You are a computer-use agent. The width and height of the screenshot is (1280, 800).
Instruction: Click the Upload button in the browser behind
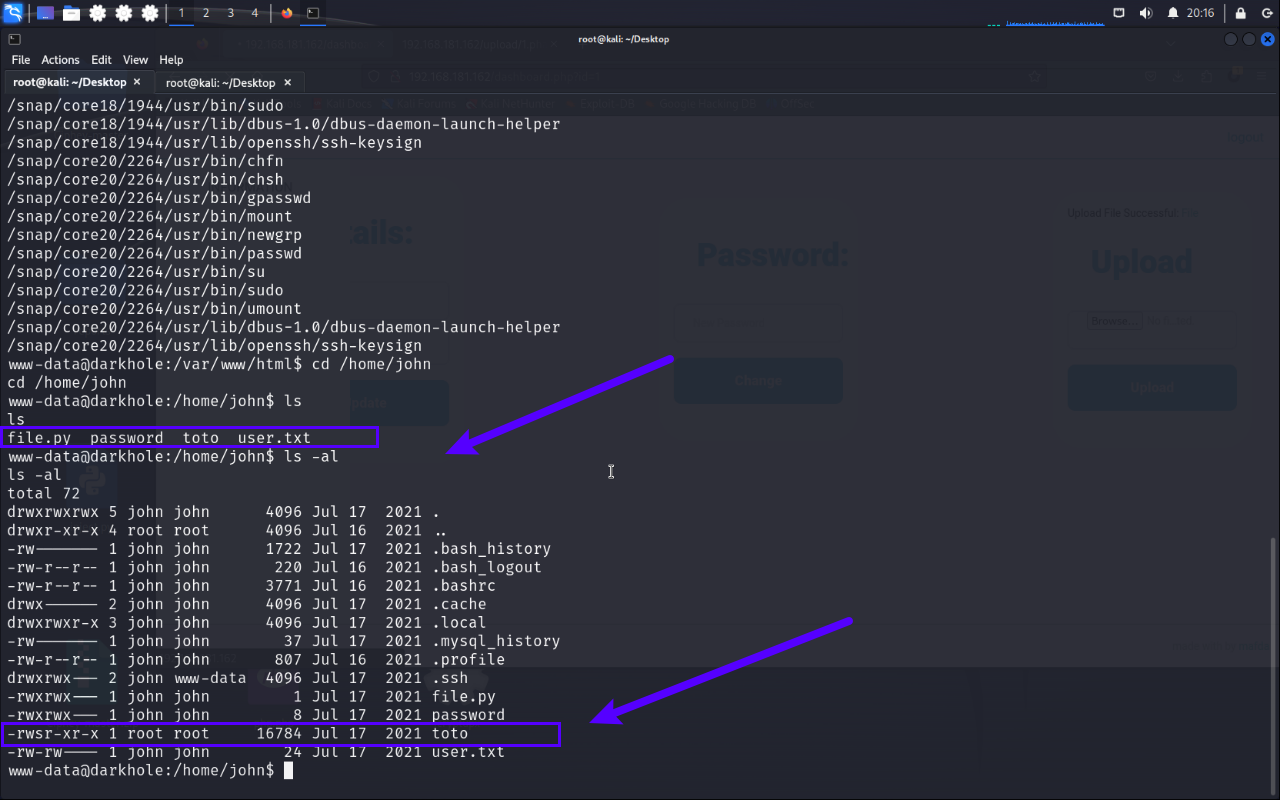[1152, 387]
